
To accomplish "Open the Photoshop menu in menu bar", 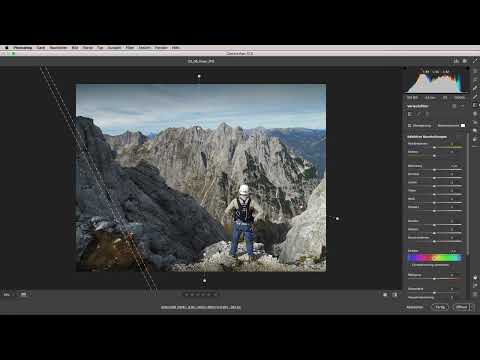I will coord(23,48).
